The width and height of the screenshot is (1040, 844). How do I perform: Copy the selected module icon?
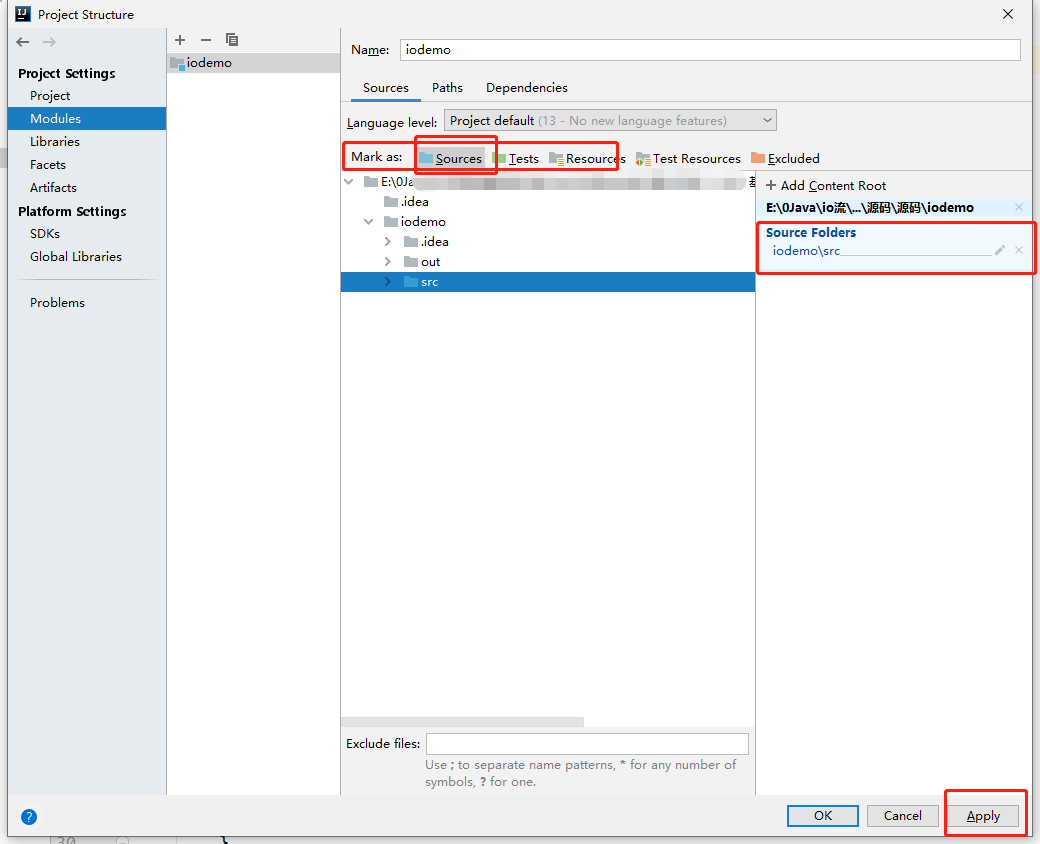click(x=231, y=40)
